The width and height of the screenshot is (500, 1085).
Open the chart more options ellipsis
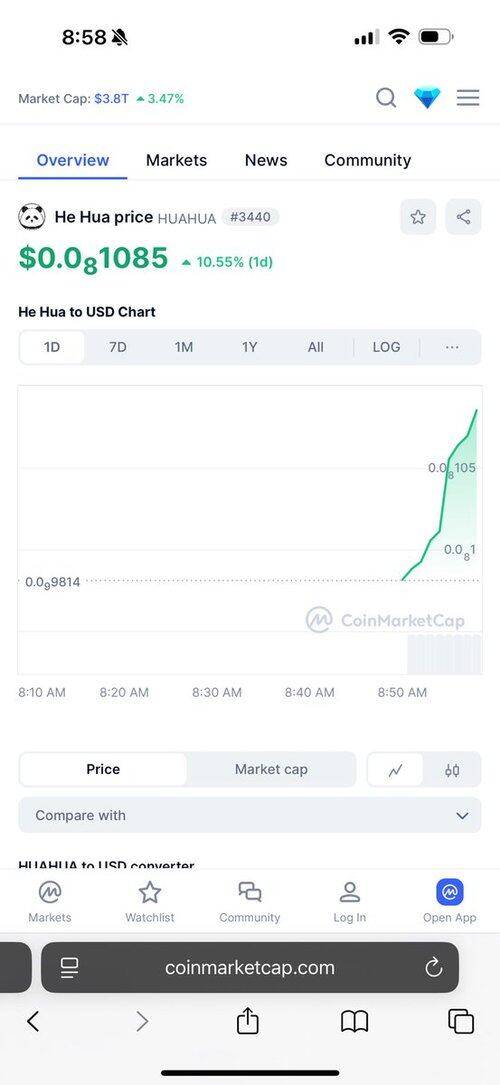pyautogui.click(x=452, y=347)
